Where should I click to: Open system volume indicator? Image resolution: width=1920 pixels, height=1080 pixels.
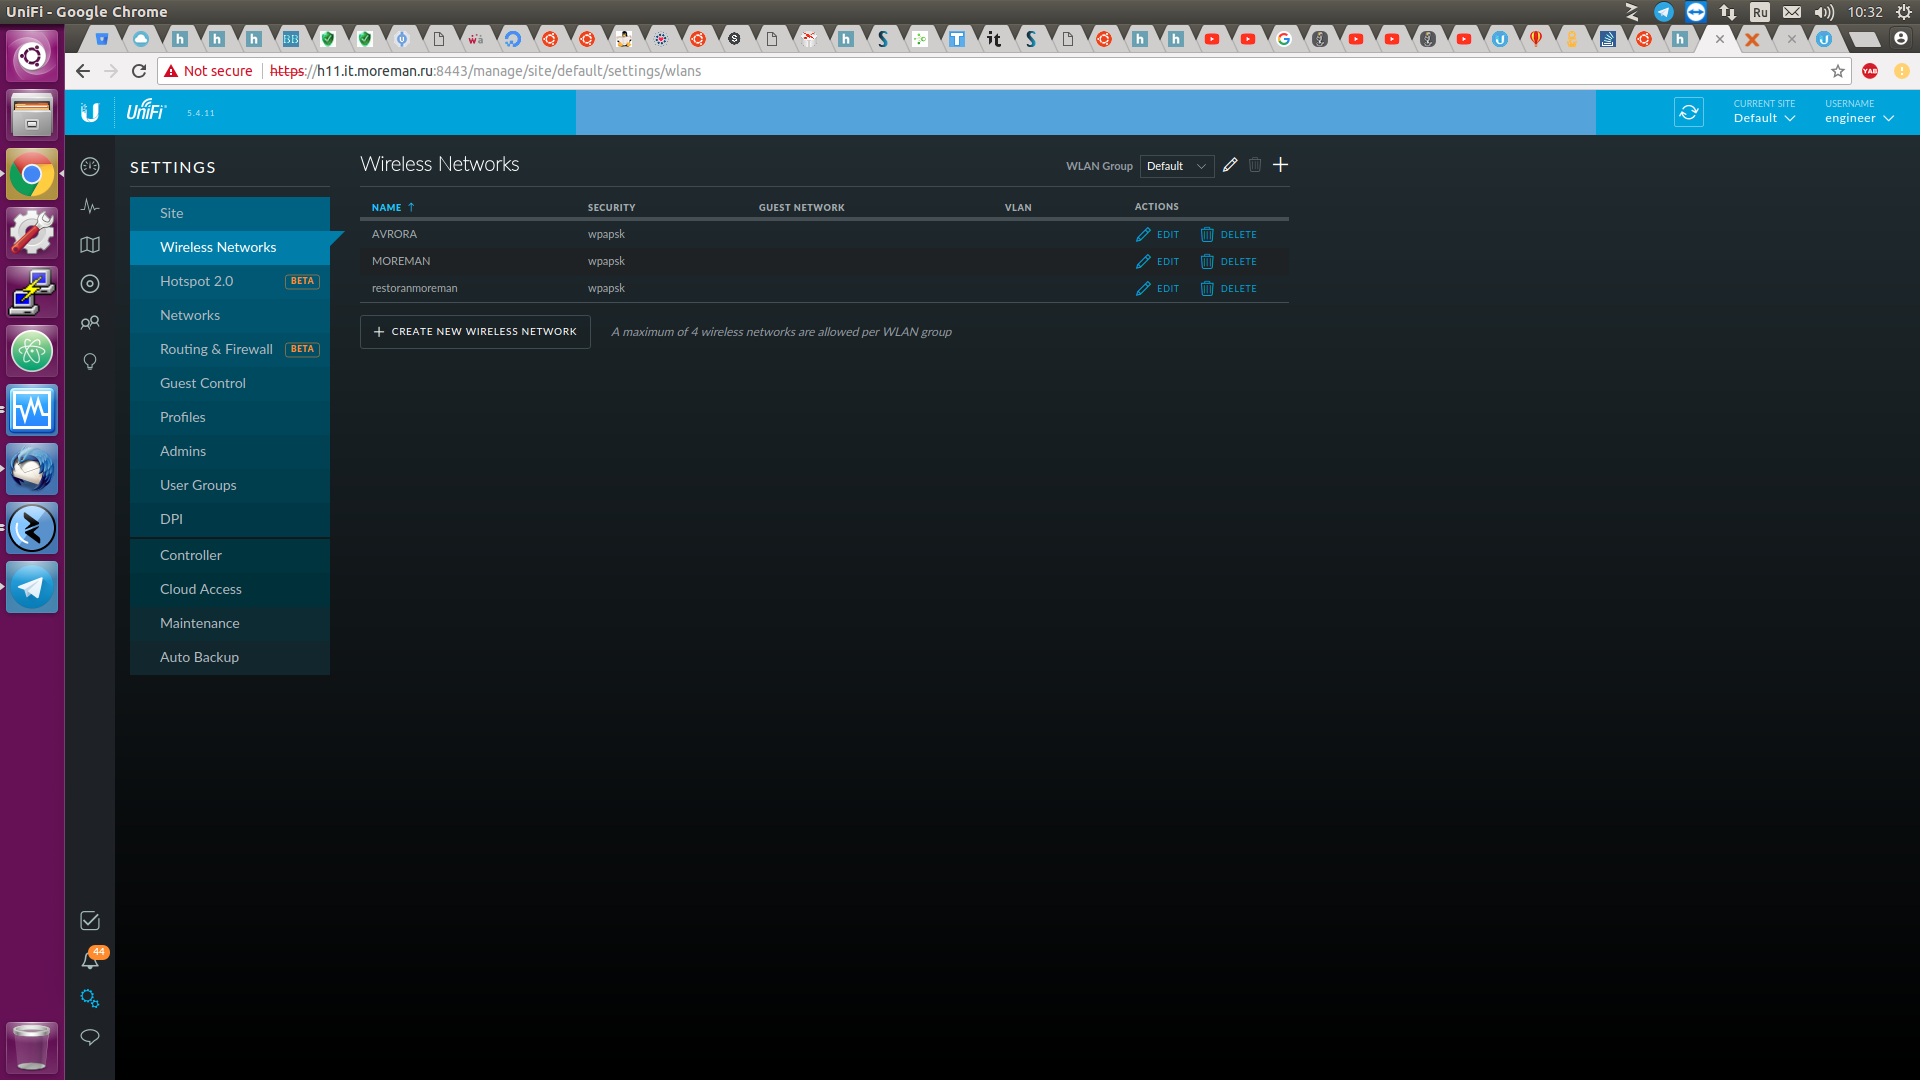tap(1824, 12)
